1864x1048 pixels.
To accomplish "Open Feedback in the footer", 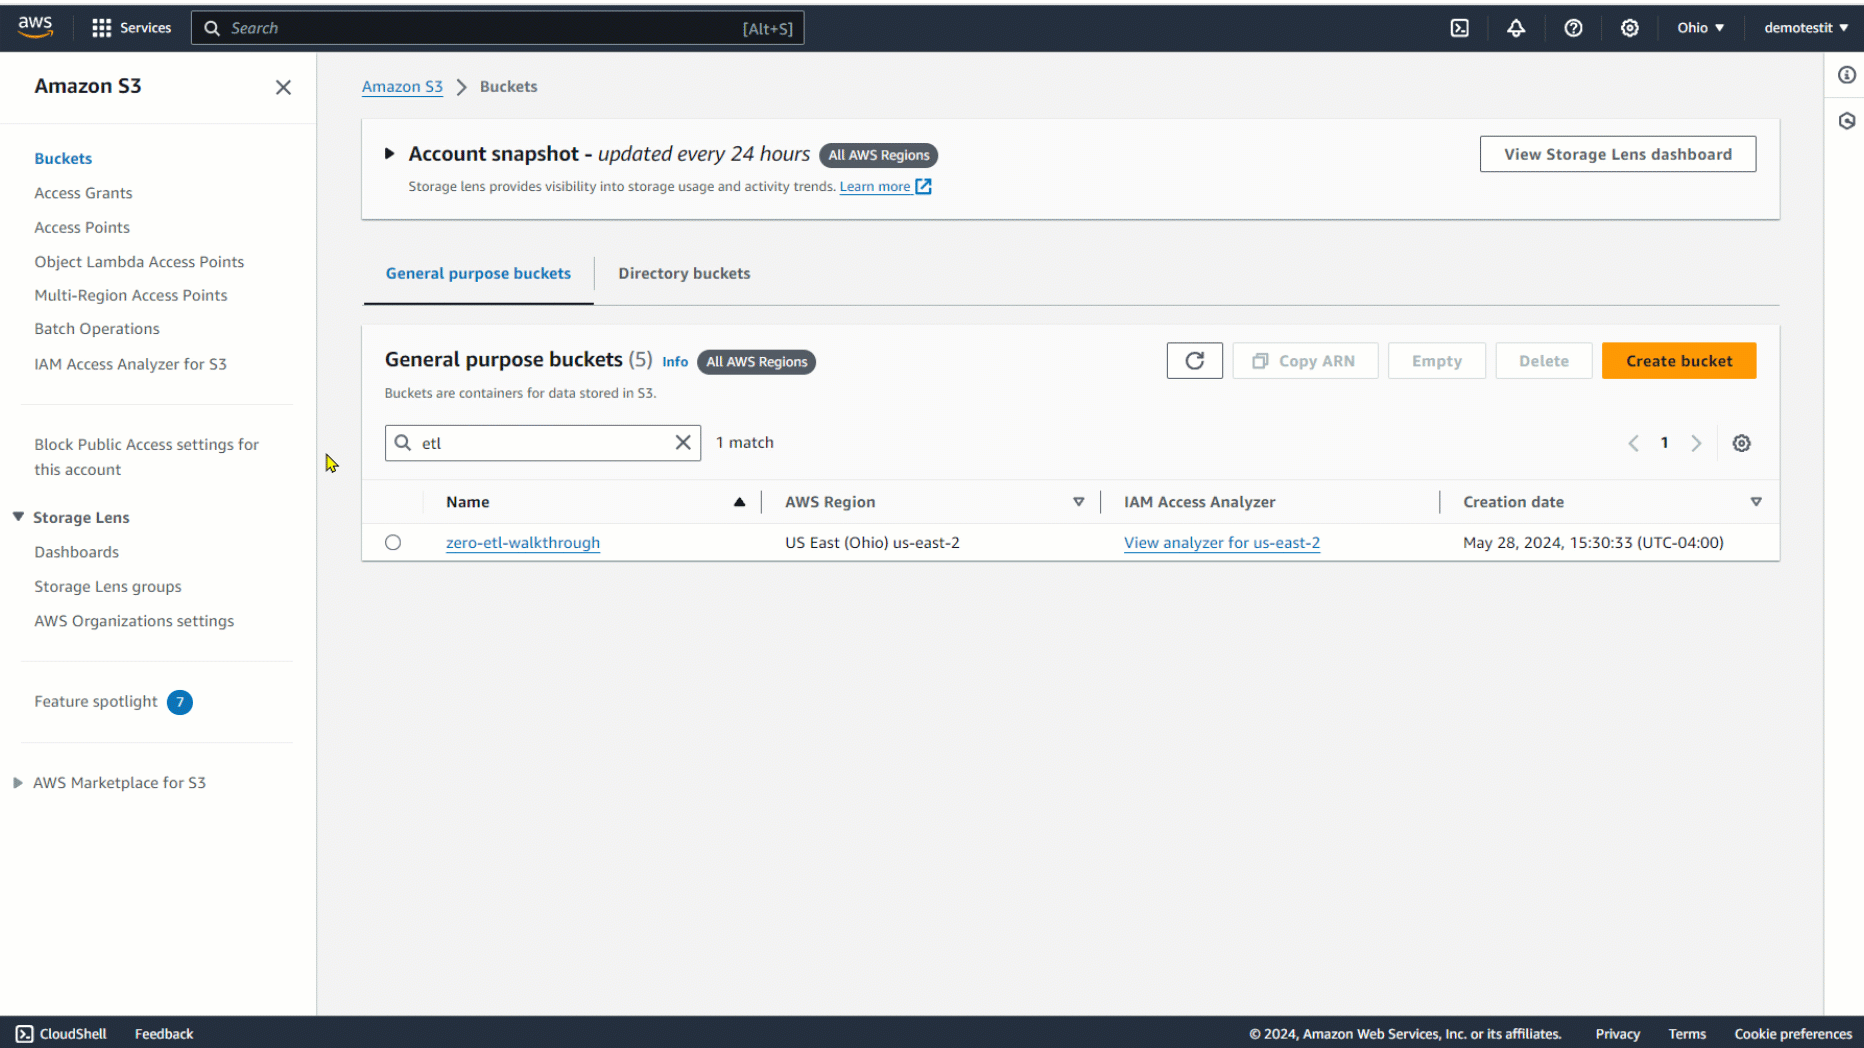I will click(x=164, y=1034).
